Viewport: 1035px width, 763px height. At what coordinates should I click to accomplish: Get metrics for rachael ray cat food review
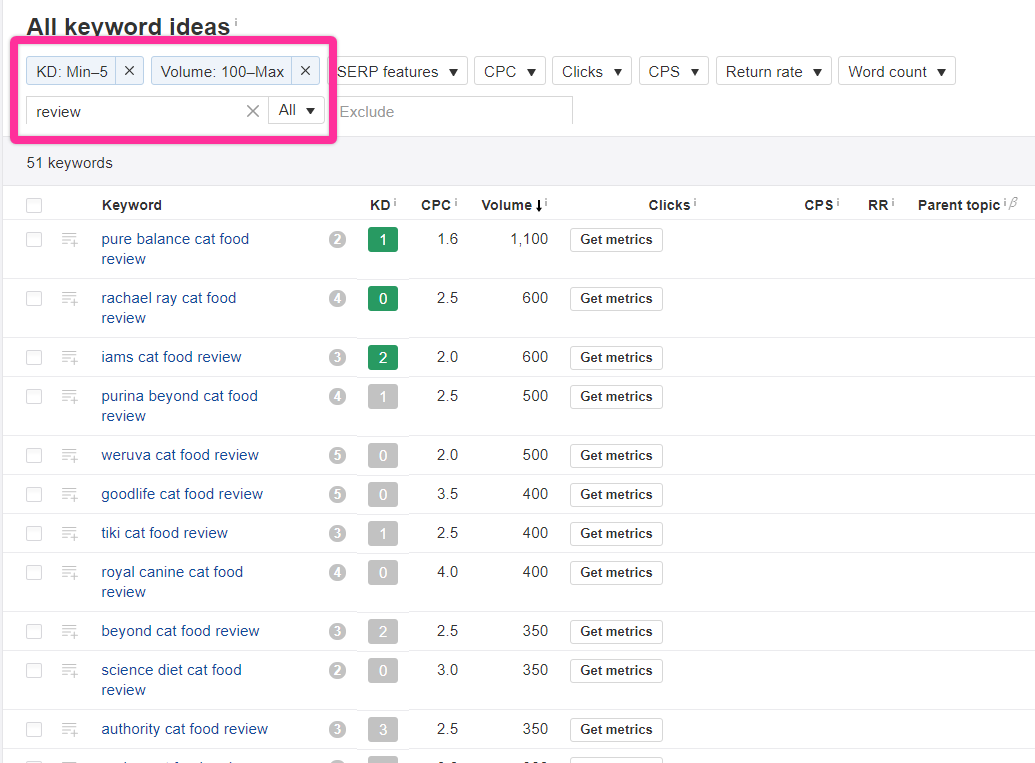point(616,299)
